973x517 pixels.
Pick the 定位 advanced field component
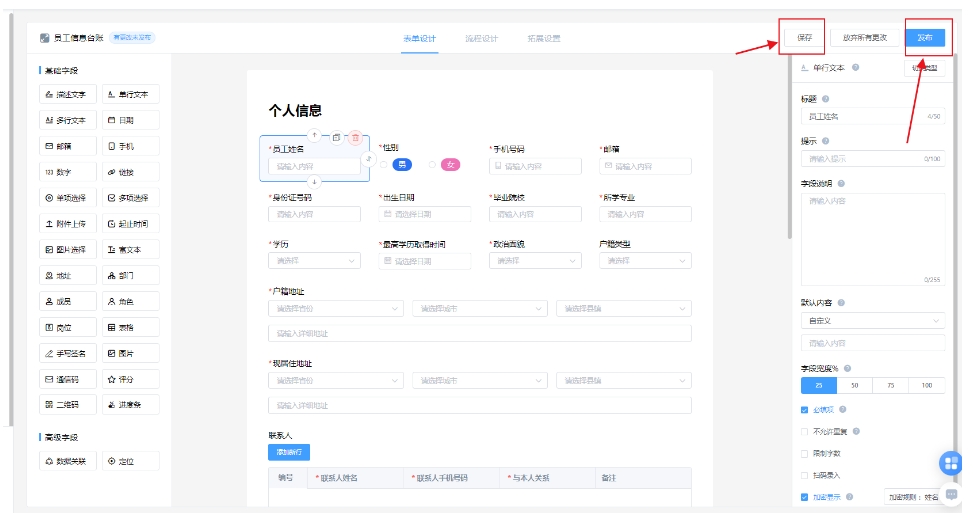click(130, 461)
